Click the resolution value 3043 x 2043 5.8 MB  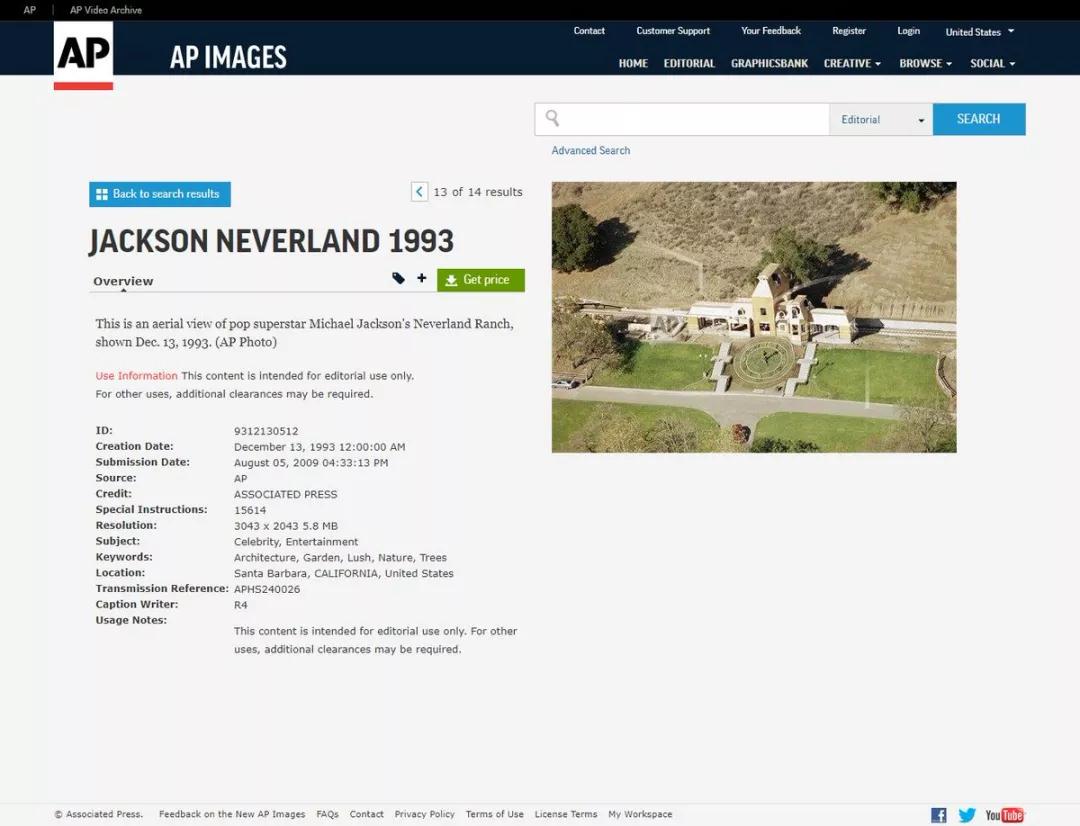tap(286, 526)
